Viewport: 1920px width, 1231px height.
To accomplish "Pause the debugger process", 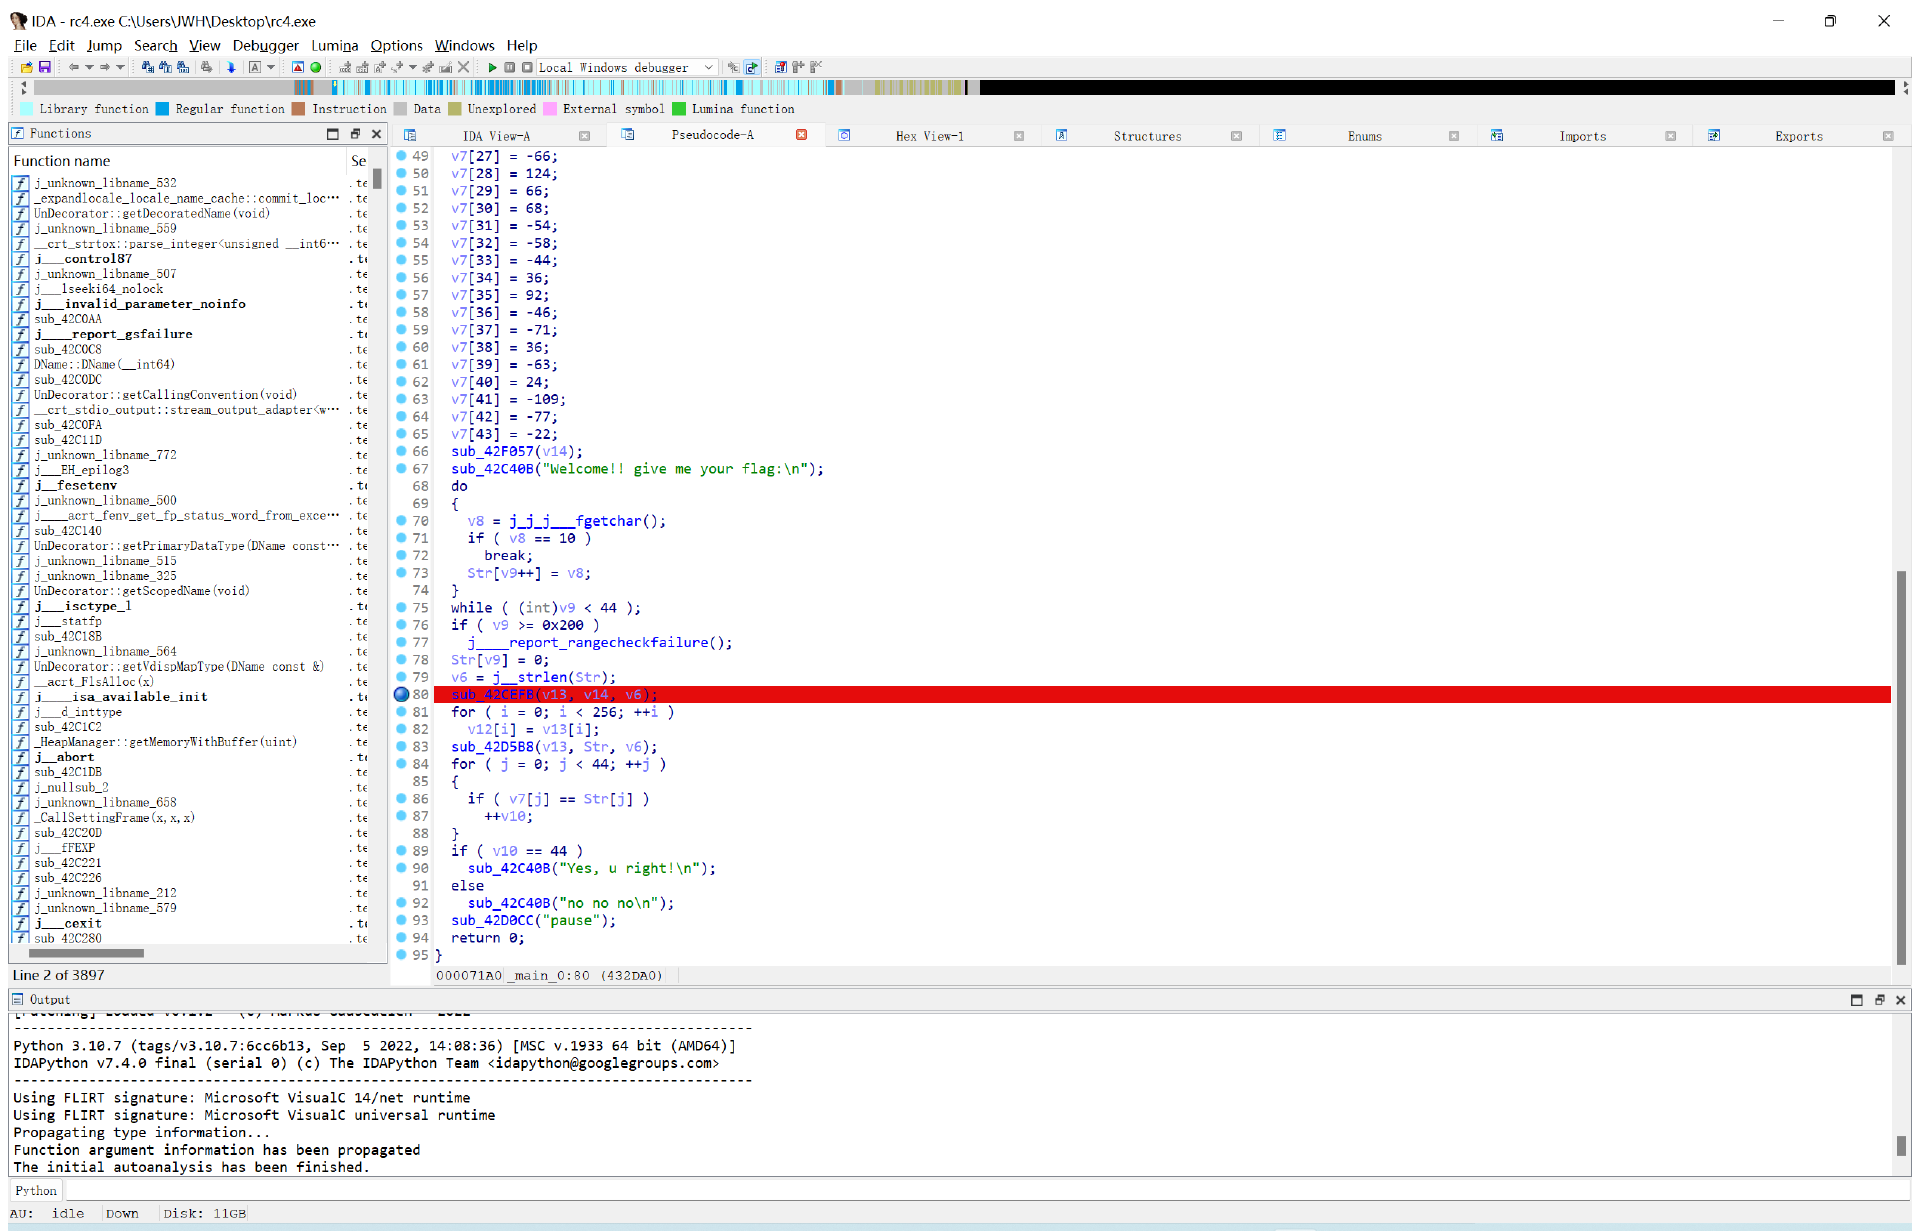I will (510, 67).
